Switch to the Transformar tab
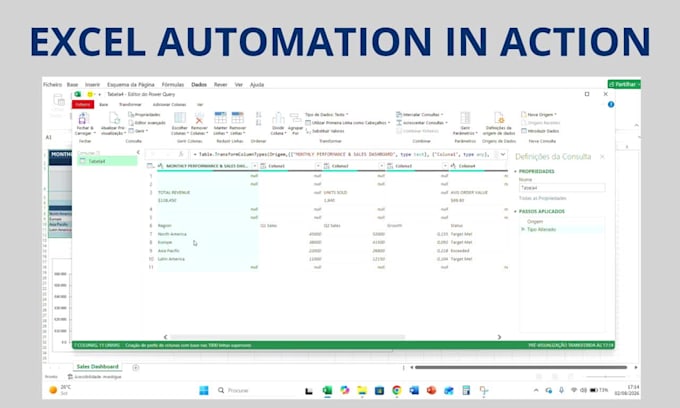 tap(130, 104)
